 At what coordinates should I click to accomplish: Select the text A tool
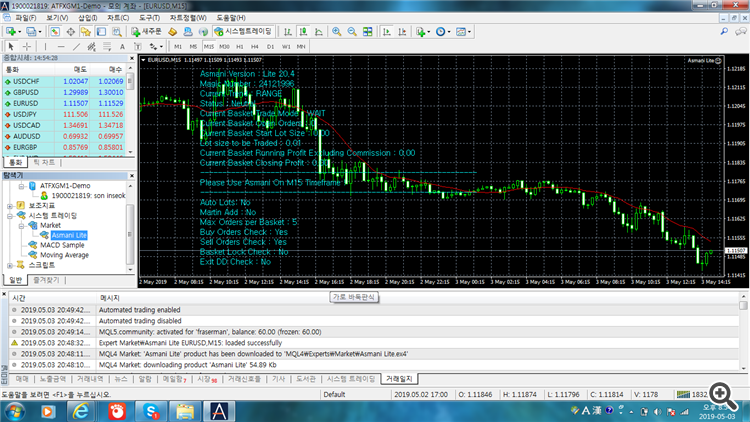[x=122, y=46]
